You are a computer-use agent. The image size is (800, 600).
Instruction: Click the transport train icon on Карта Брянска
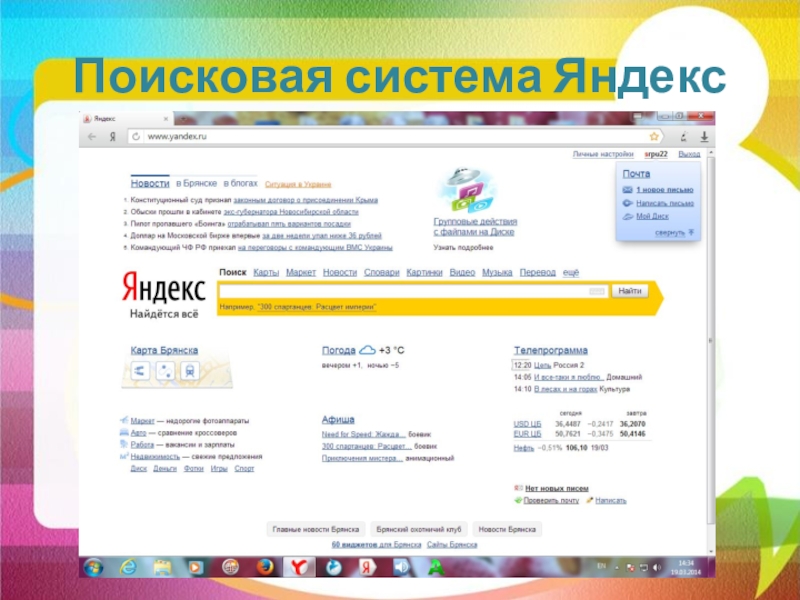pos(190,371)
